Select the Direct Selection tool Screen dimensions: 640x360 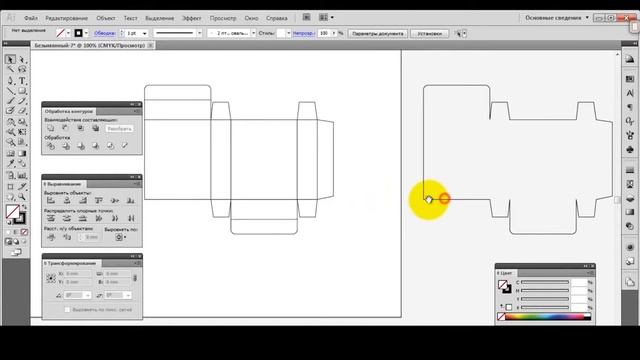point(22,60)
